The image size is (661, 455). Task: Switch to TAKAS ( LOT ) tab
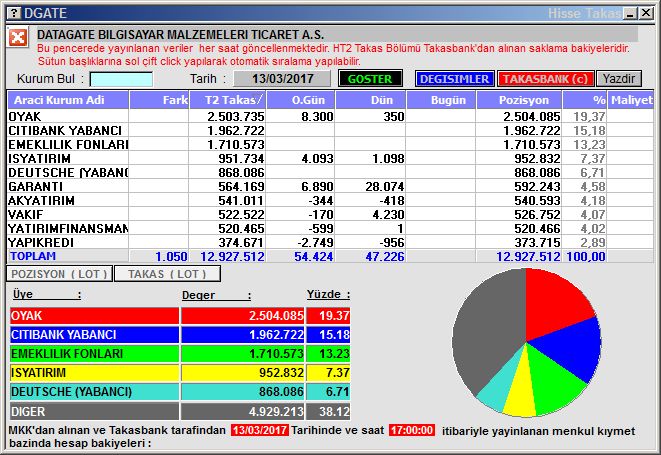pyautogui.click(x=167, y=274)
